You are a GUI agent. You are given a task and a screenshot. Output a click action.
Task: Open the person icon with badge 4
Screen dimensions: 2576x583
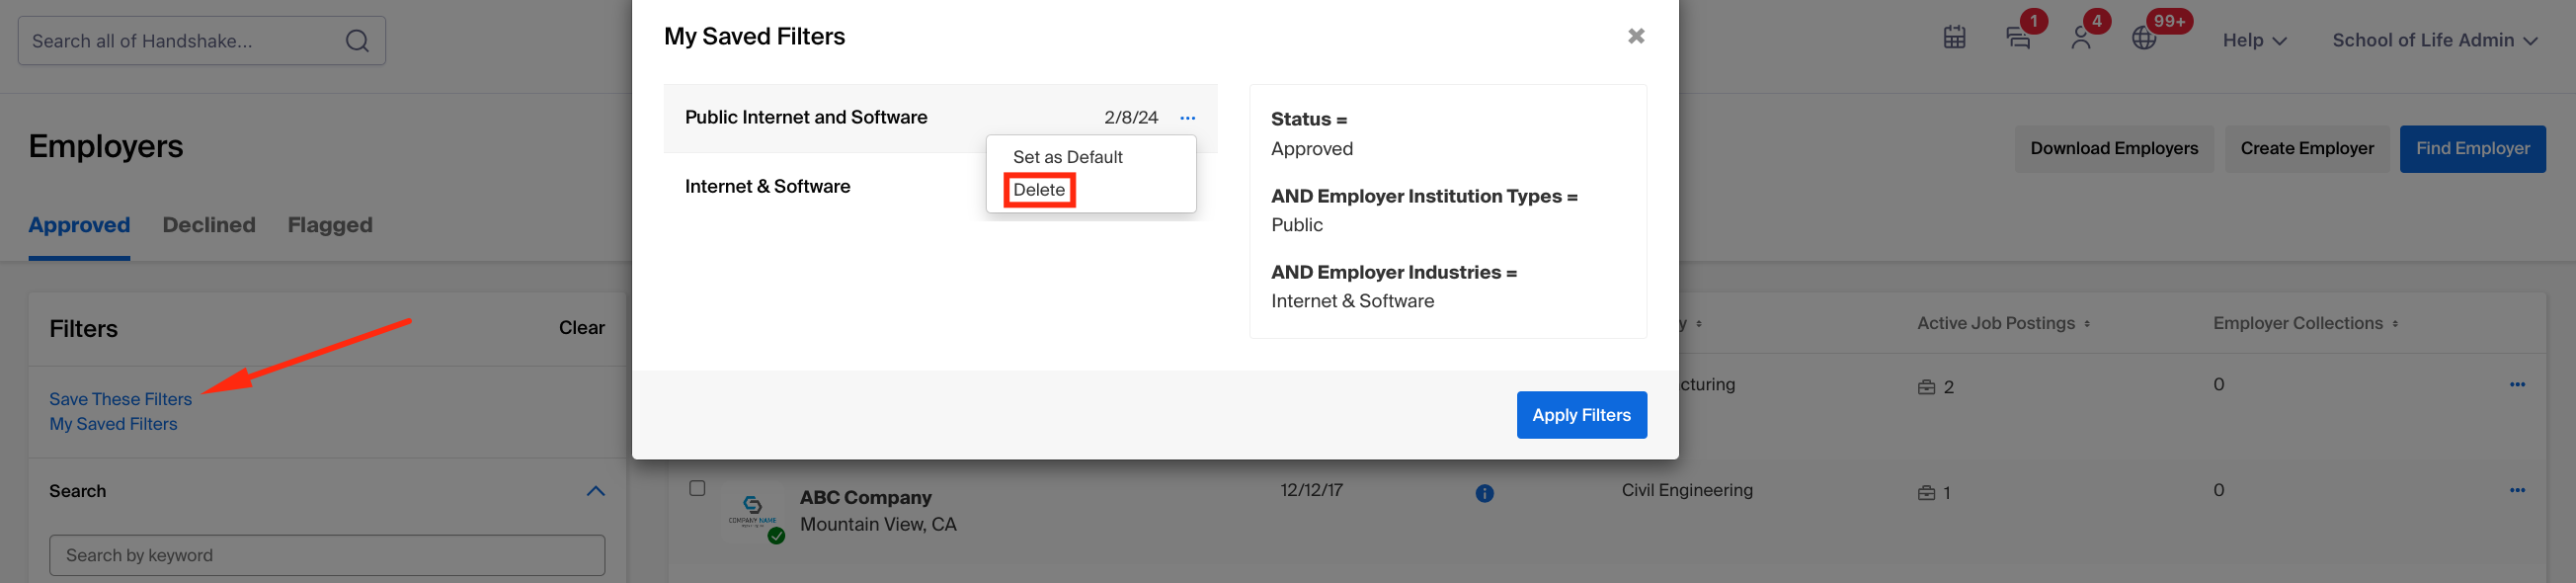coord(2081,39)
